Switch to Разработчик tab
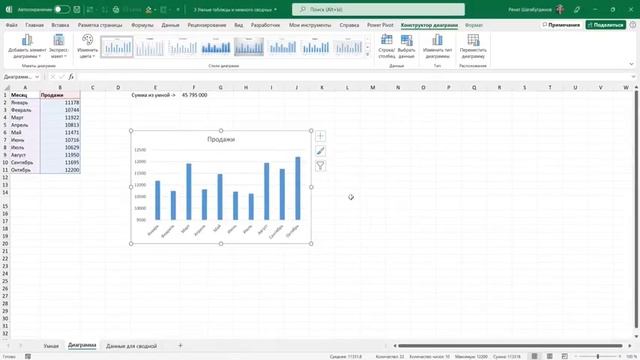The width and height of the screenshot is (640, 360). click(x=265, y=25)
